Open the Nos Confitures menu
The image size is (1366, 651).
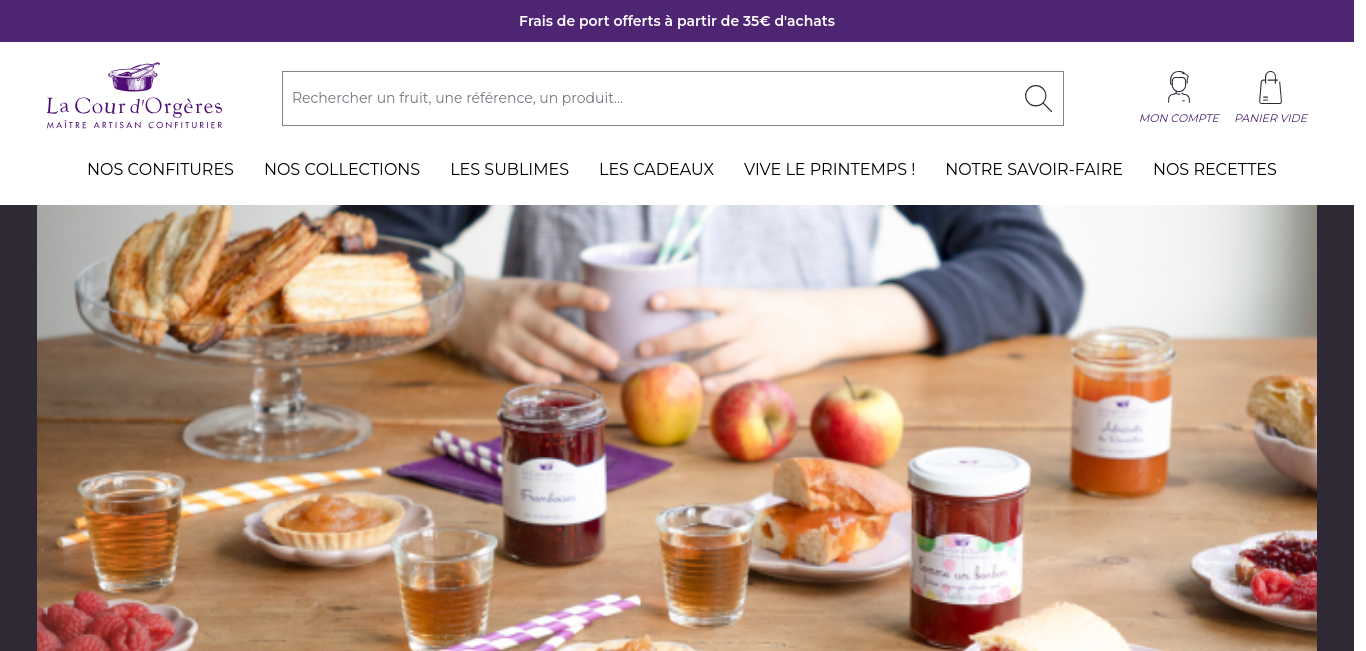160,169
